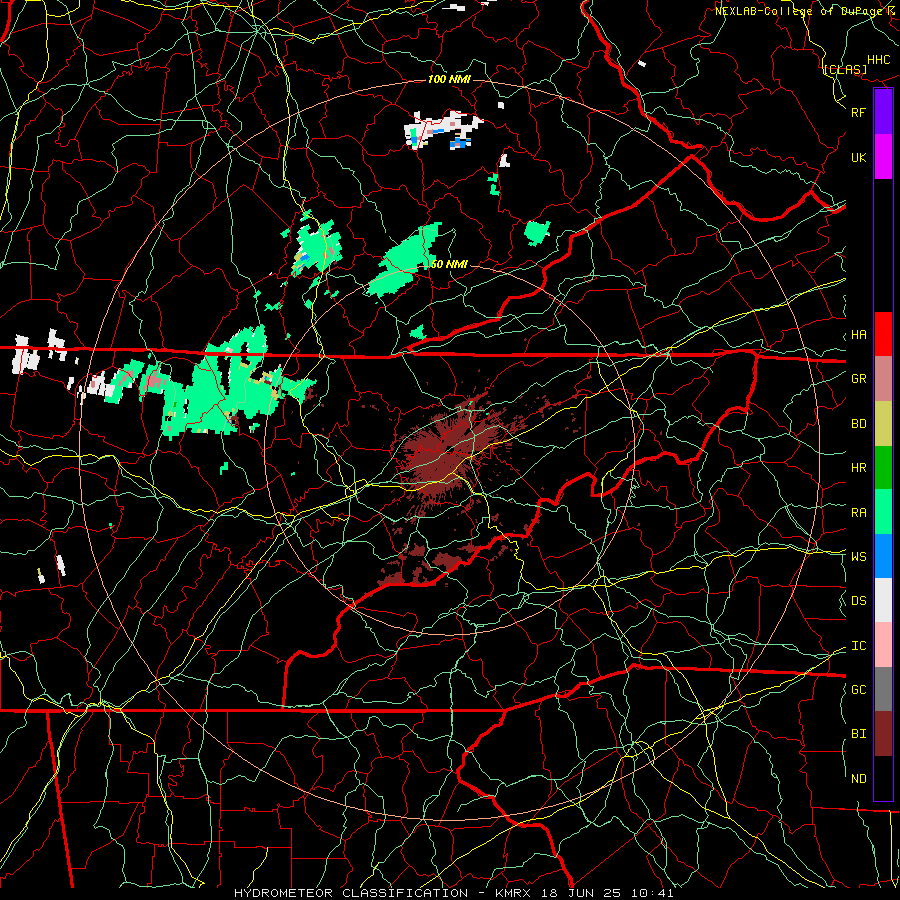Screen dimensions: 900x900
Task: Click the UK magenta legend swatch
Action: point(883,157)
